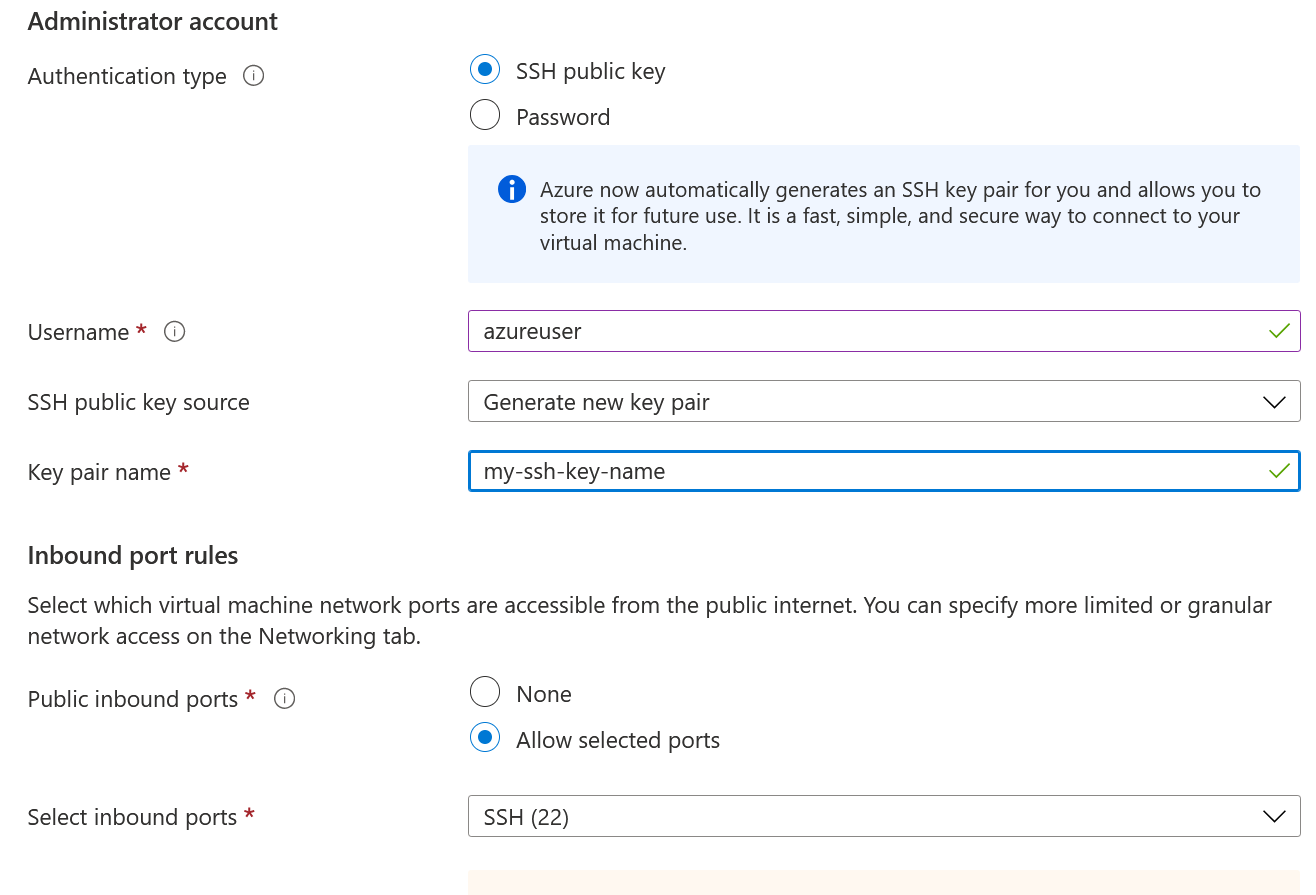Choose None for public inbound ports
1316x895 pixels.
485,692
